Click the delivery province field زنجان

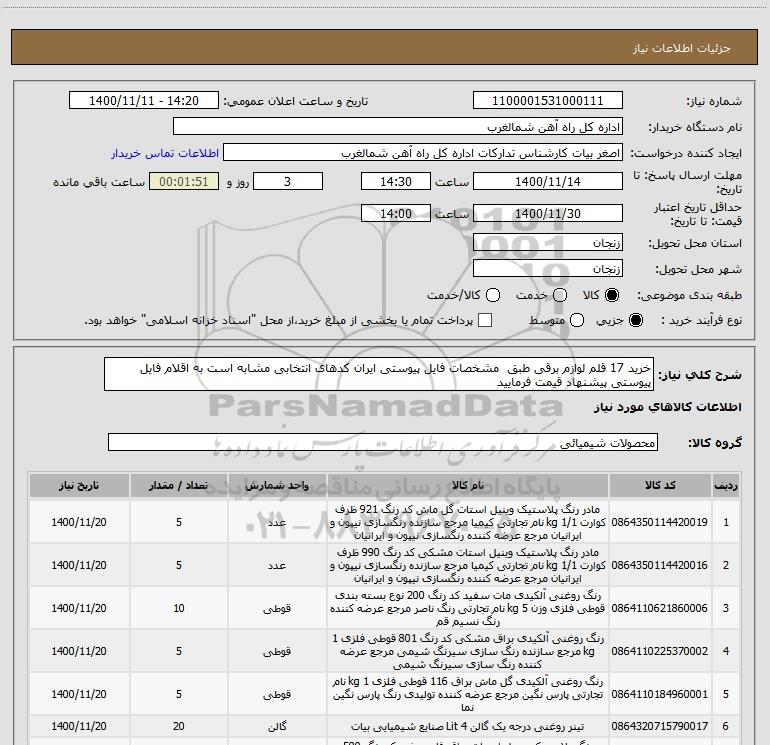coord(548,242)
